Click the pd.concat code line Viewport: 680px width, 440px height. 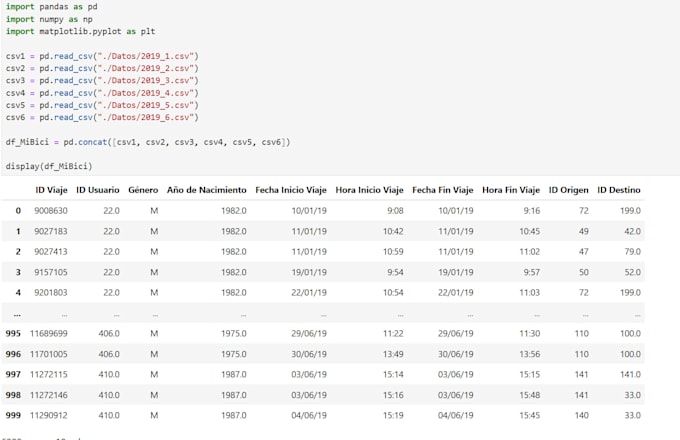147,142
